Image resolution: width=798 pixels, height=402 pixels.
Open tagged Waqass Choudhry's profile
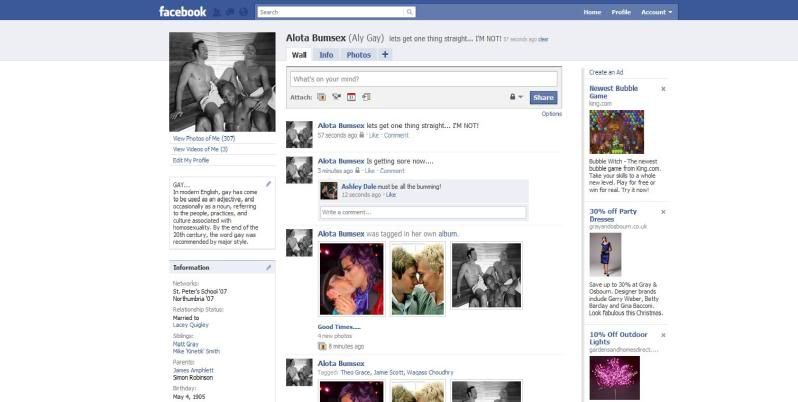coord(430,372)
